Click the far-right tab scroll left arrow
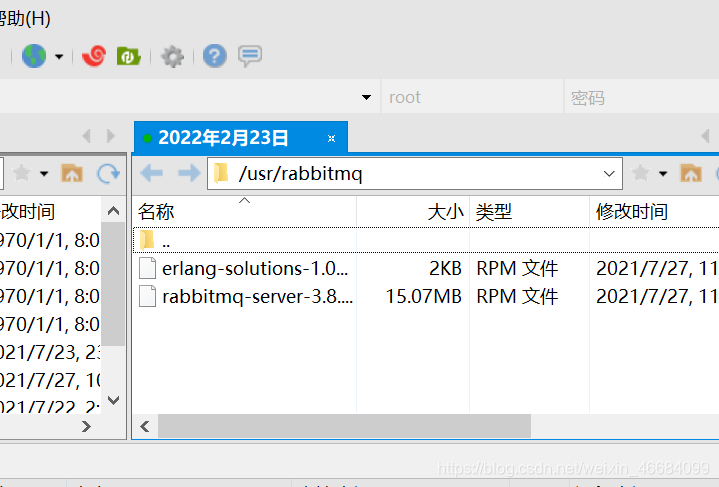The image size is (719, 487). click(705, 136)
